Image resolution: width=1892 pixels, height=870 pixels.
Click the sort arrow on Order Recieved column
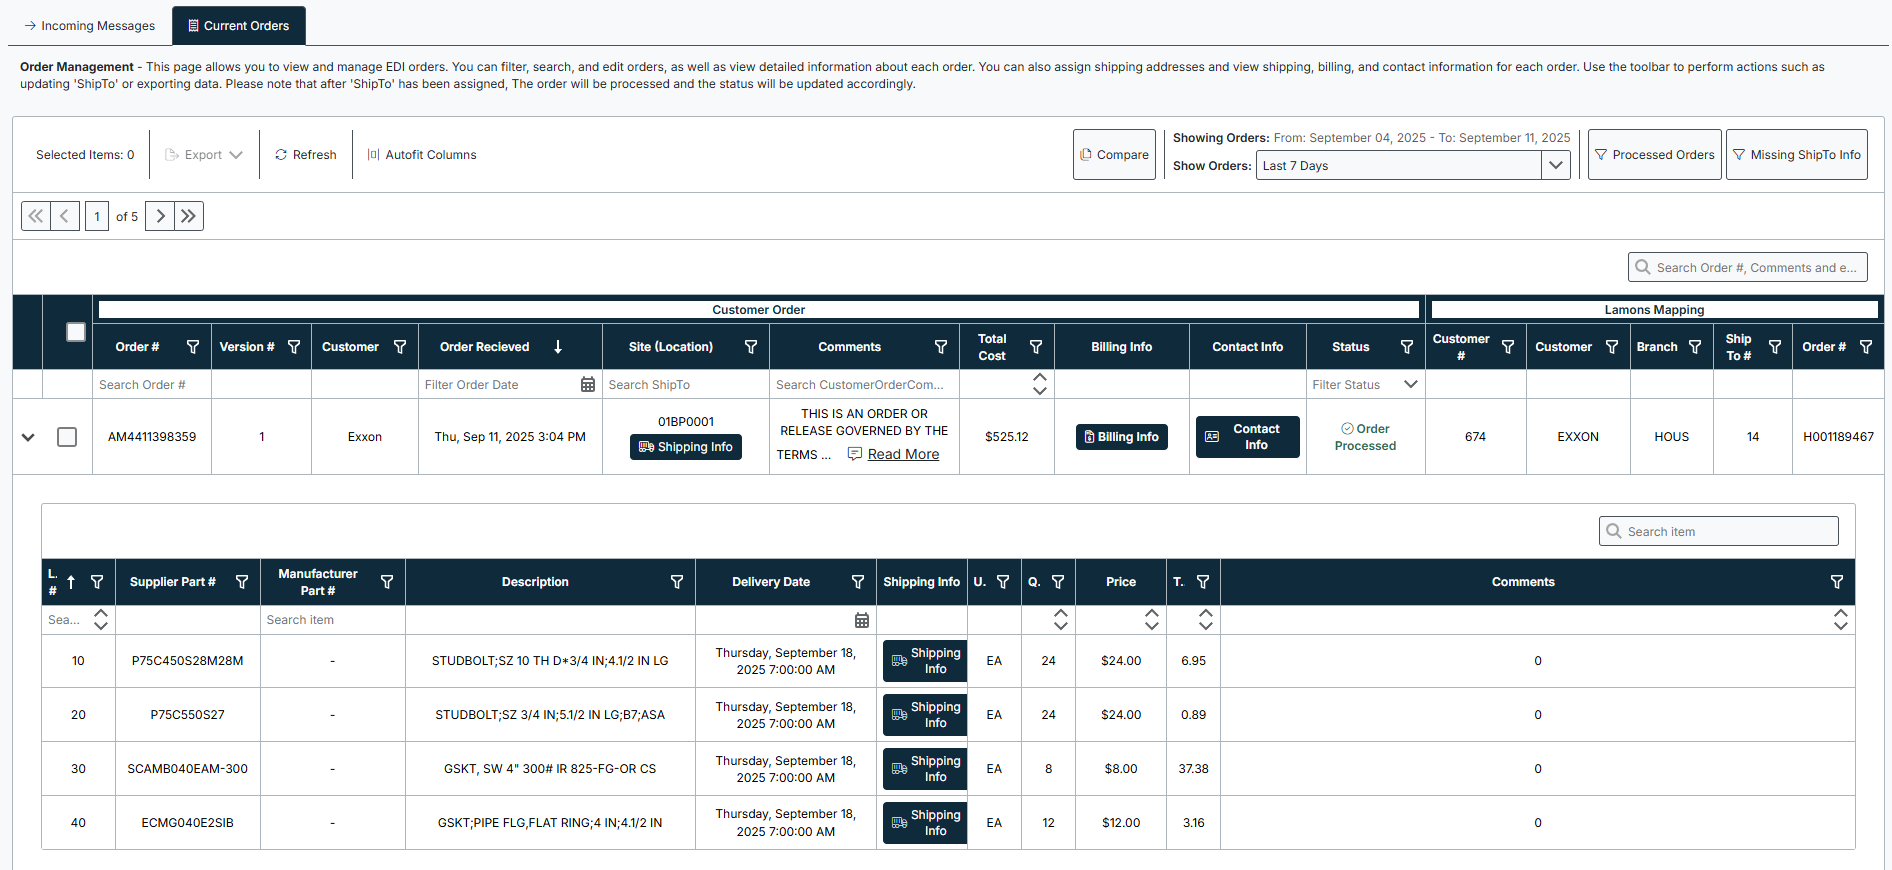tap(558, 347)
